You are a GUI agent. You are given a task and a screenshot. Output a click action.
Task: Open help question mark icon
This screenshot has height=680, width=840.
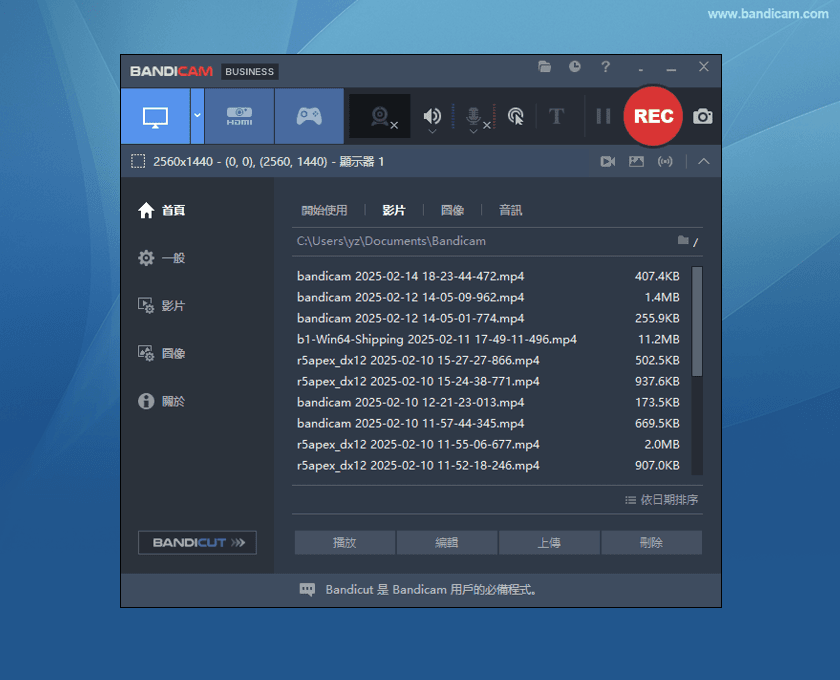[605, 67]
